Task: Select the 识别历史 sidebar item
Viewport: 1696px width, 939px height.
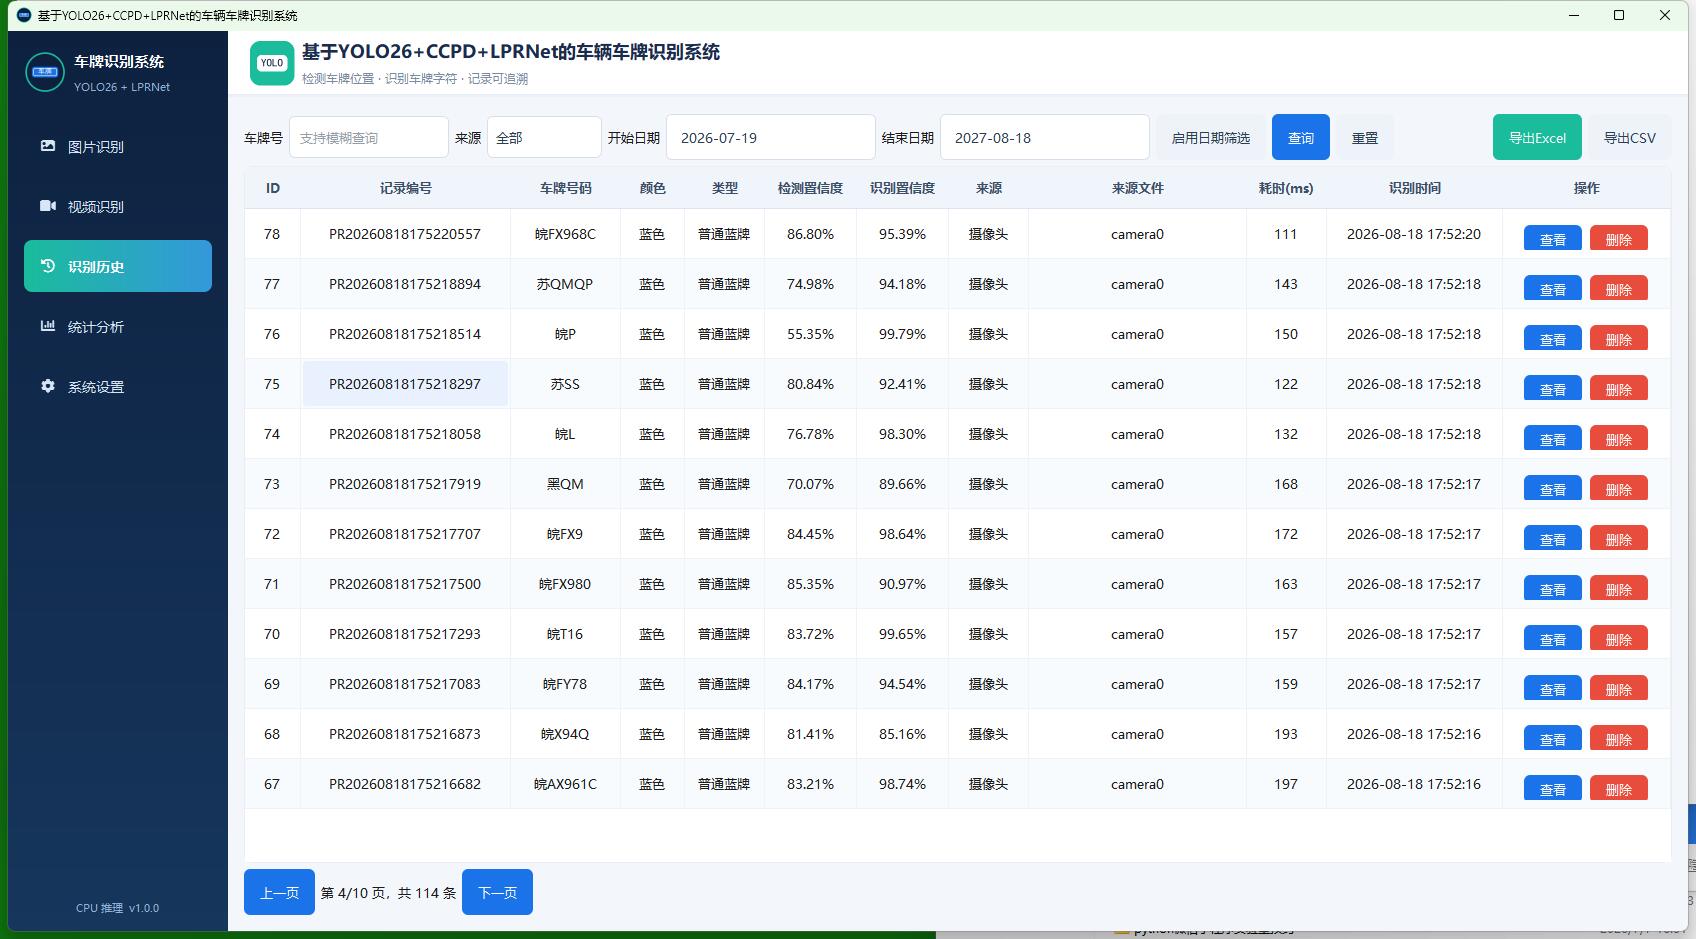Action: click(x=118, y=266)
